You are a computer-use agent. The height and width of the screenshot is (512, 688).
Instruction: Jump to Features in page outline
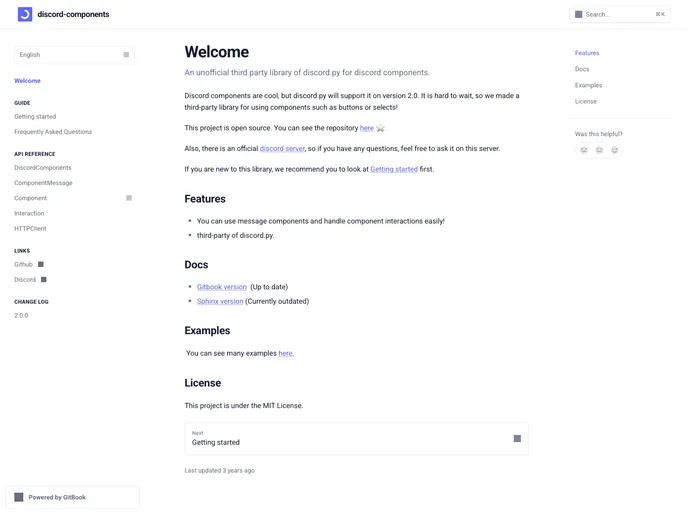(587, 53)
